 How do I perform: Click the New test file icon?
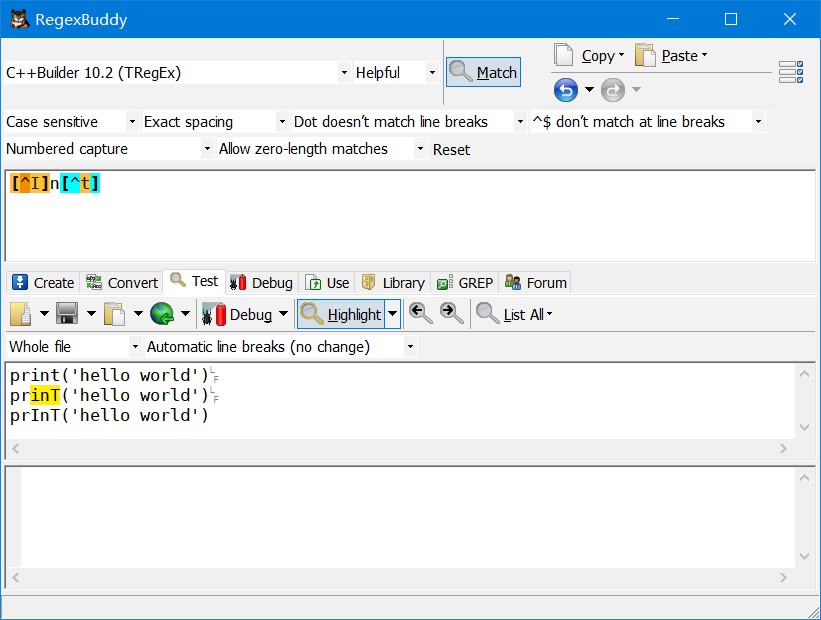pyautogui.click(x=21, y=314)
